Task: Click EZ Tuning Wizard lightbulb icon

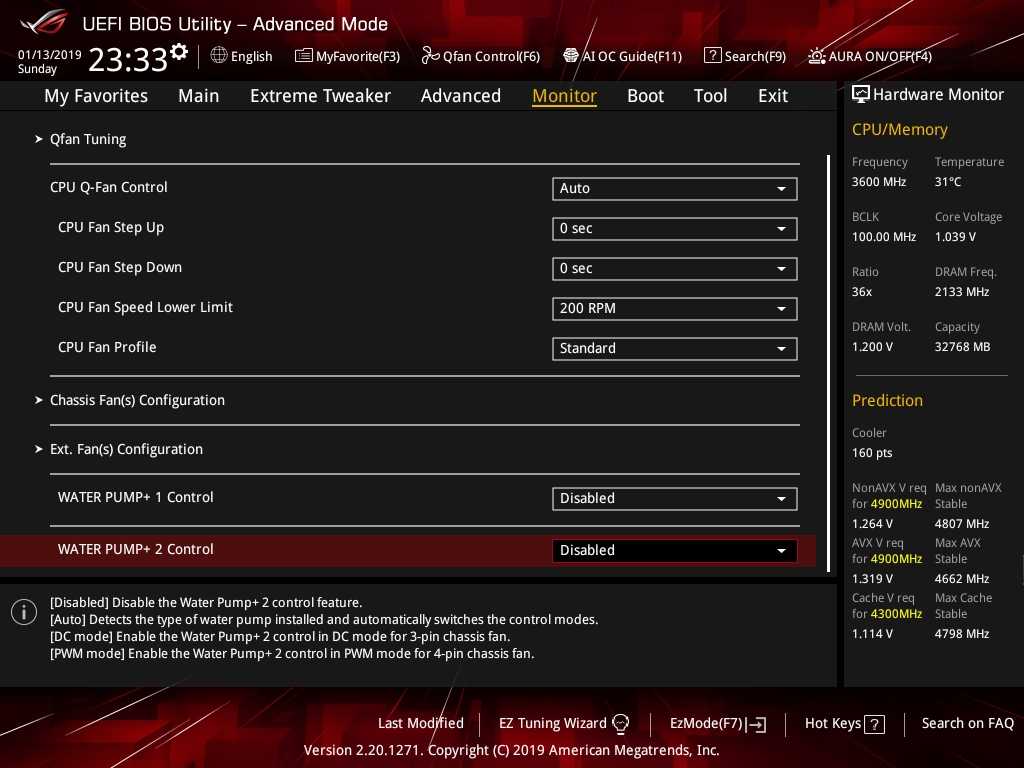Action: click(621, 724)
